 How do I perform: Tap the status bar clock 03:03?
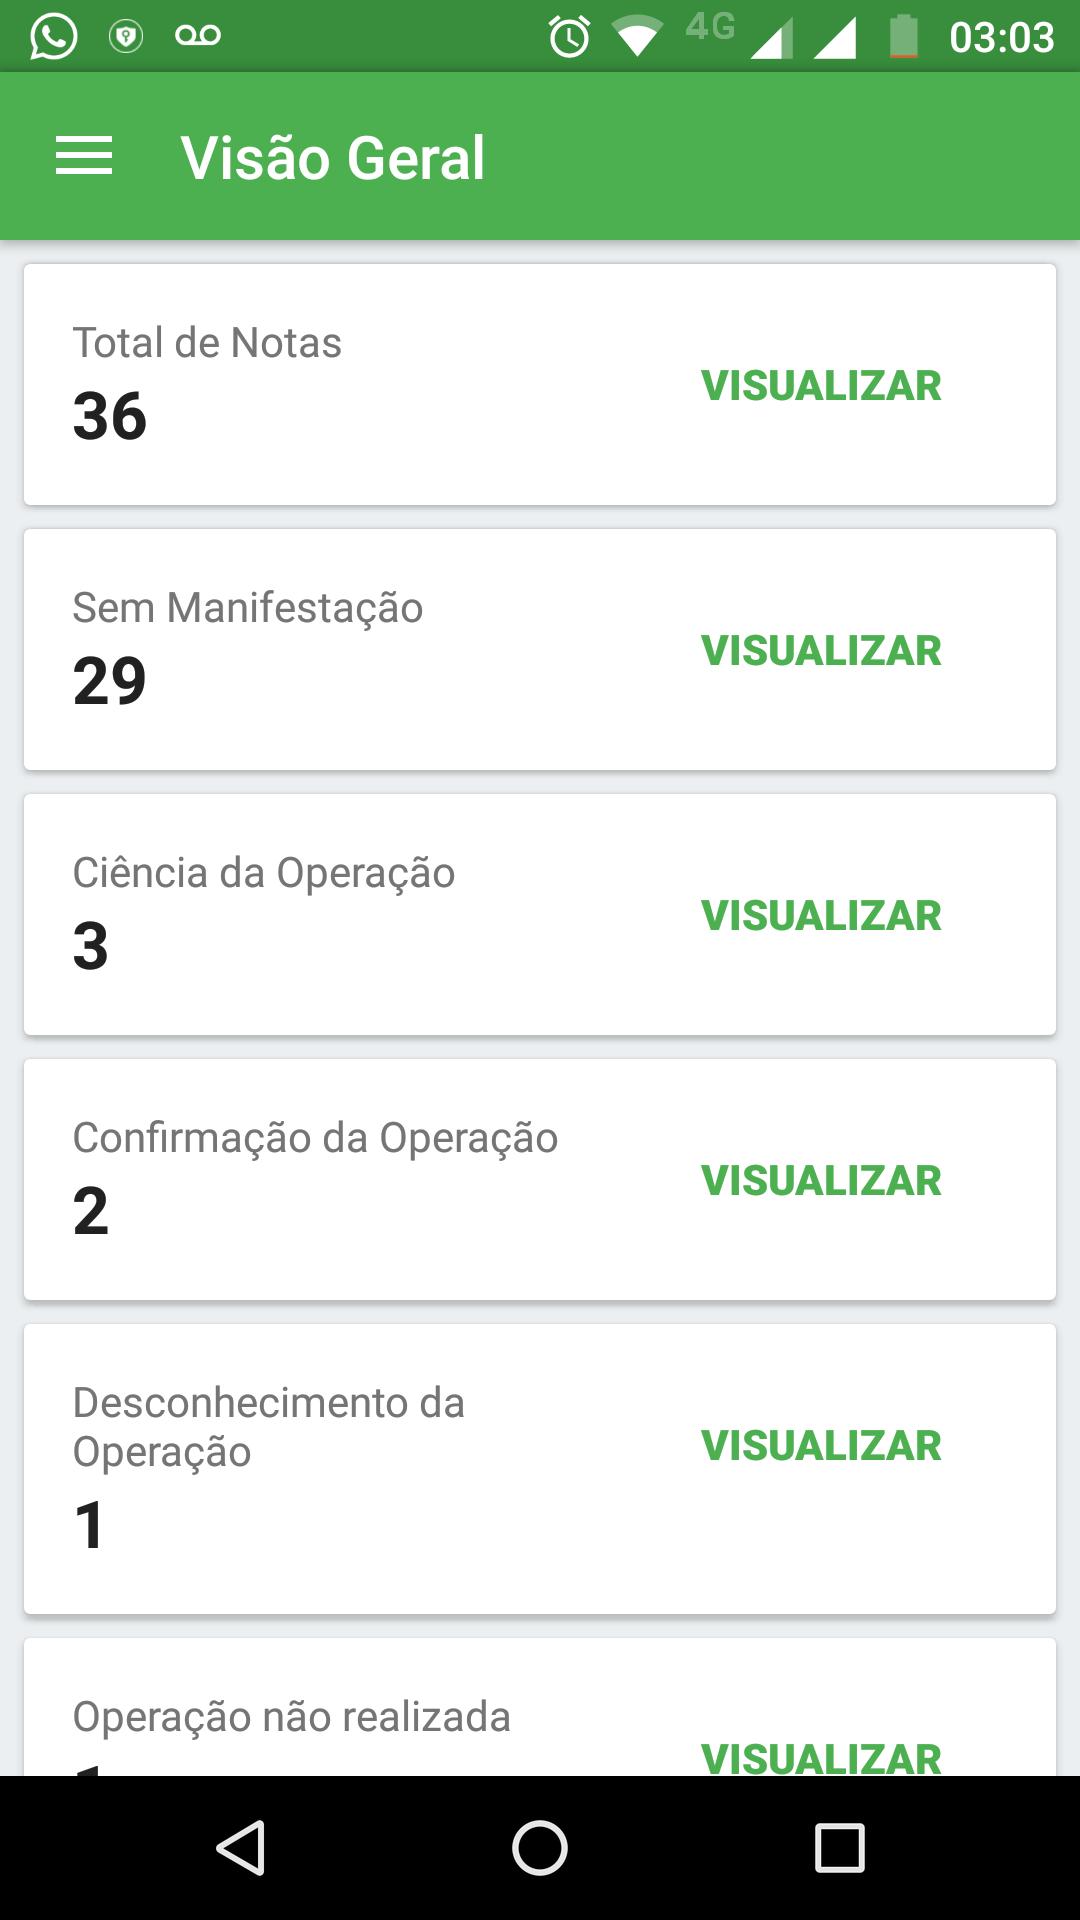tap(1001, 38)
